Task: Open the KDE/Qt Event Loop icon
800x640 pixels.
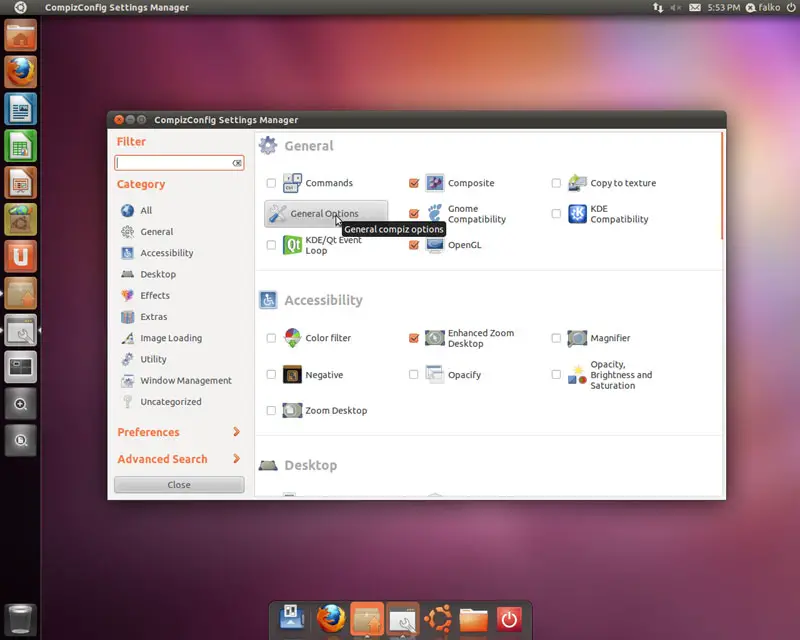Action: click(x=292, y=245)
